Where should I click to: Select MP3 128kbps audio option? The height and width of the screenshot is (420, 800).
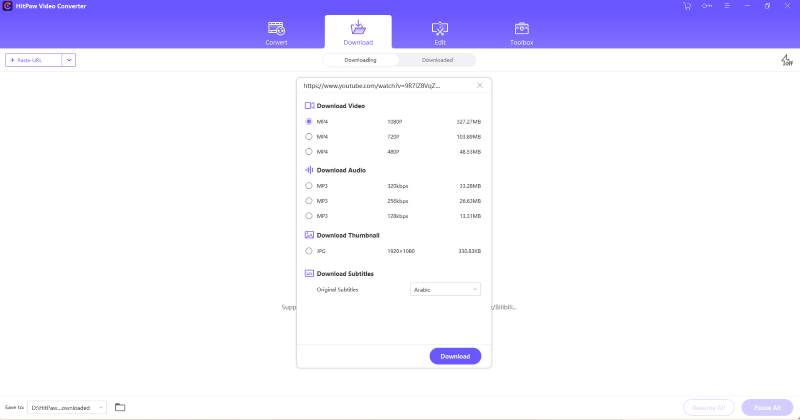309,216
